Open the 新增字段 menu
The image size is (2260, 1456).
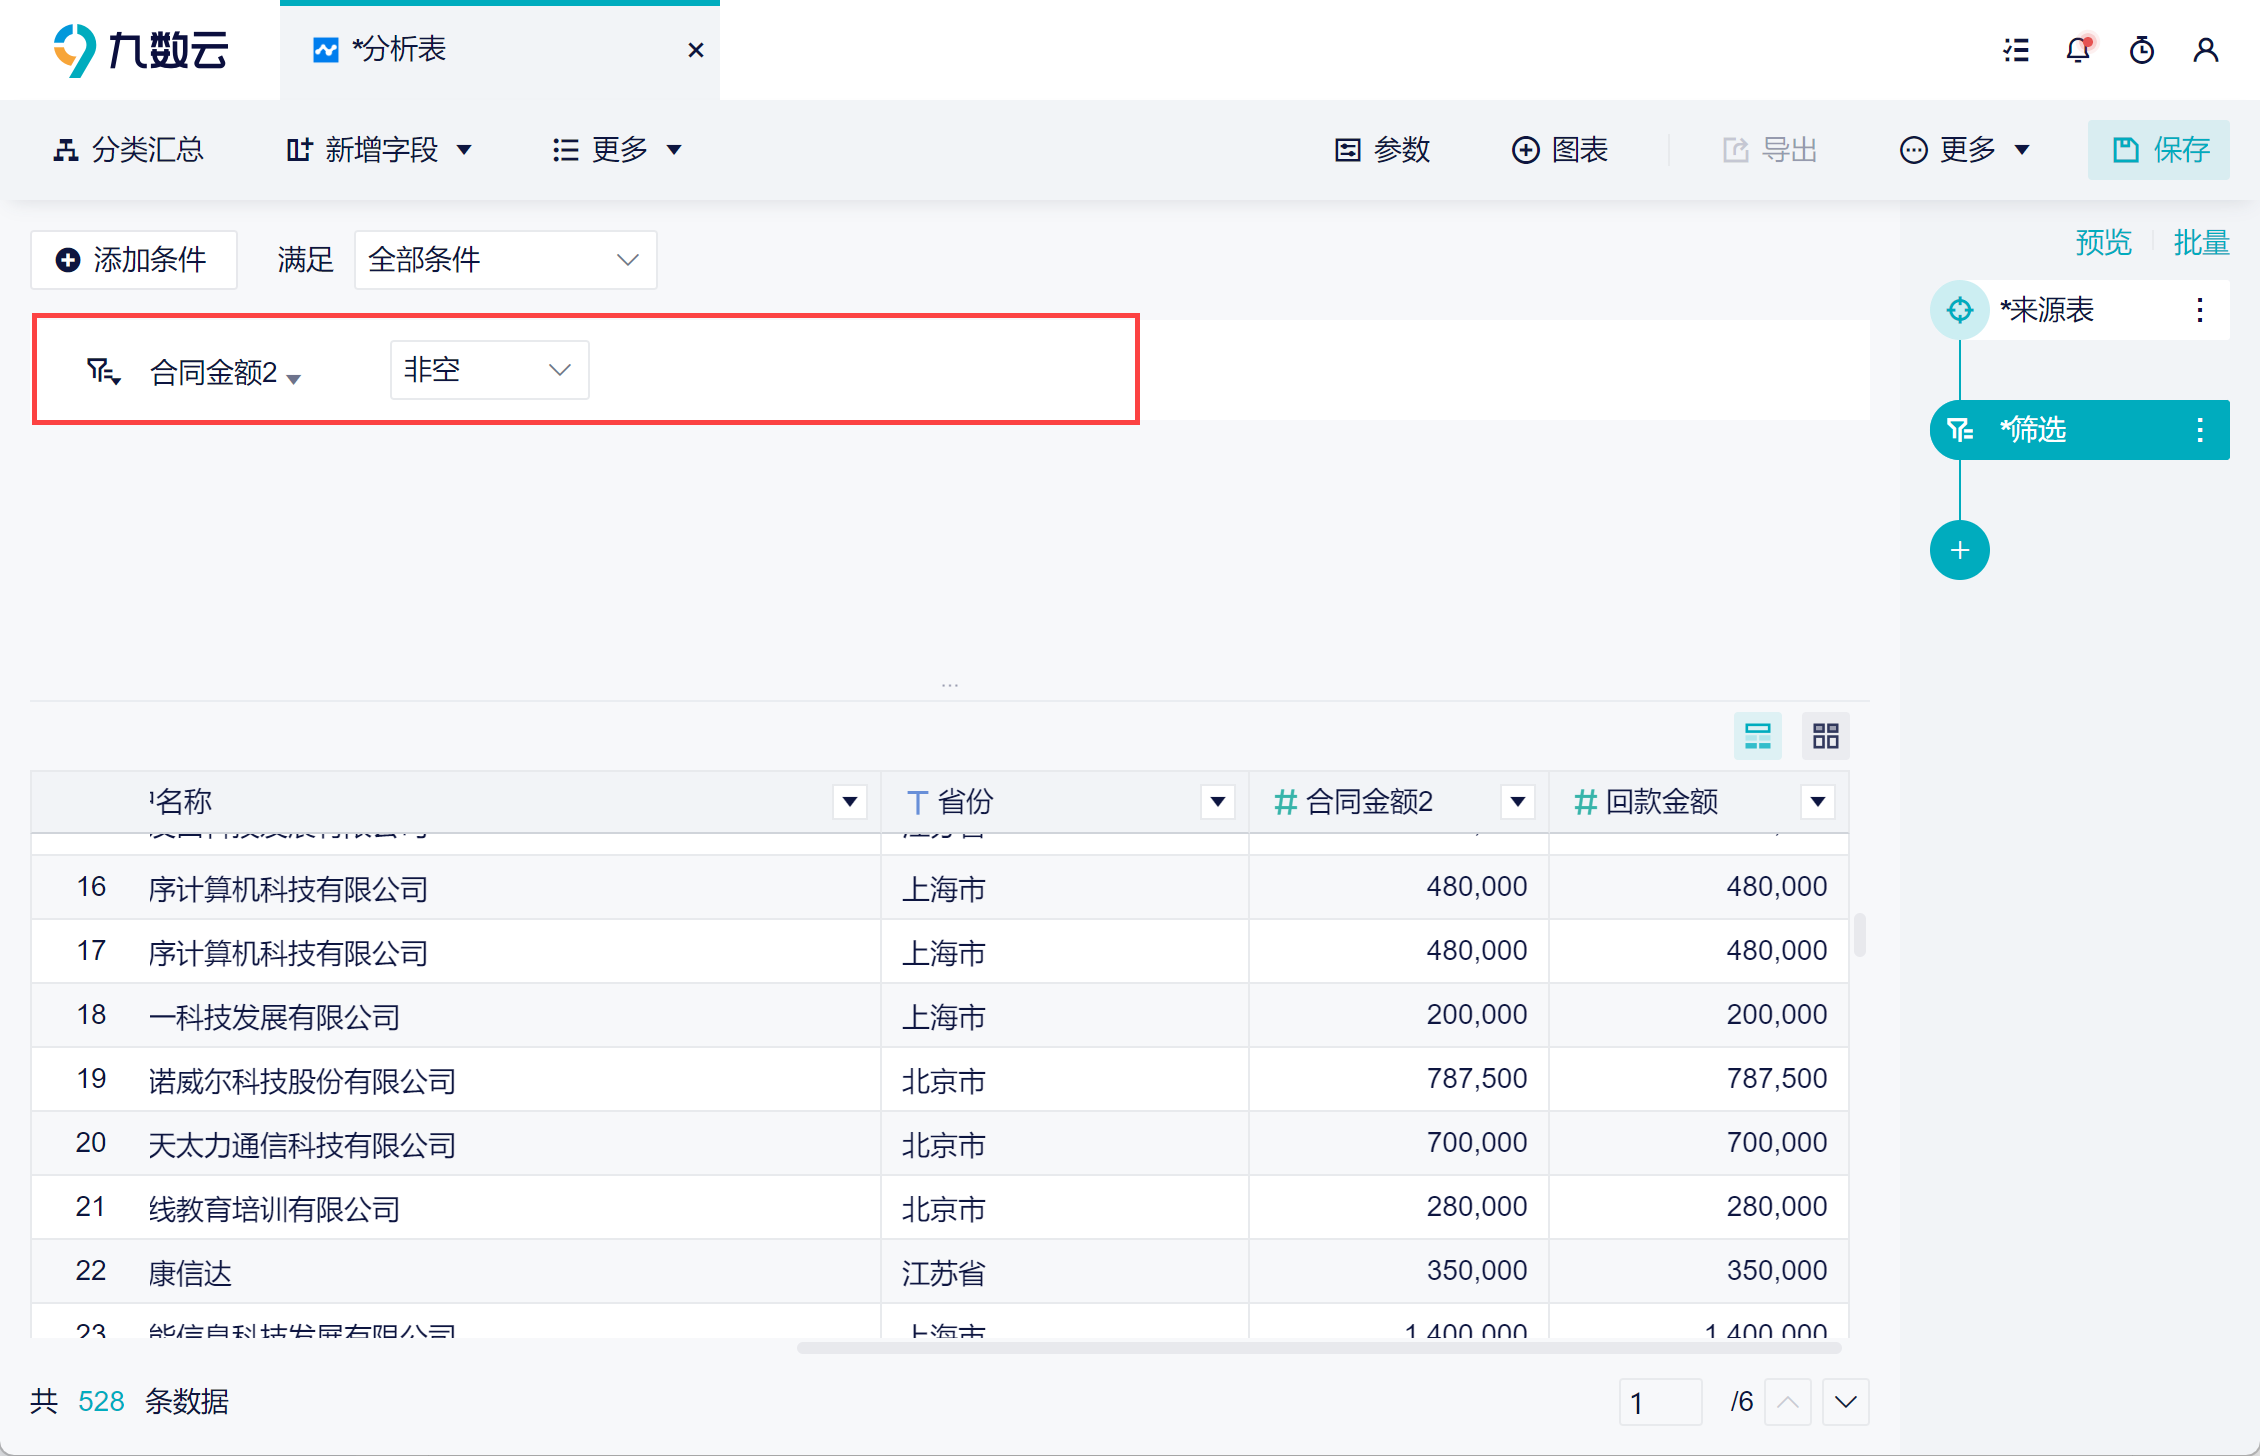pos(380,150)
